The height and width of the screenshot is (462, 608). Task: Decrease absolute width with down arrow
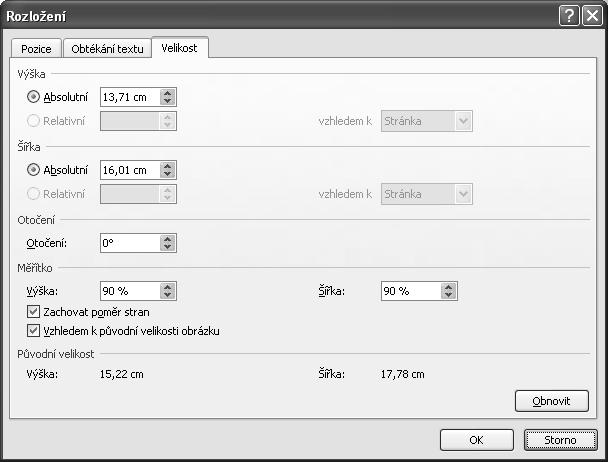point(168,174)
